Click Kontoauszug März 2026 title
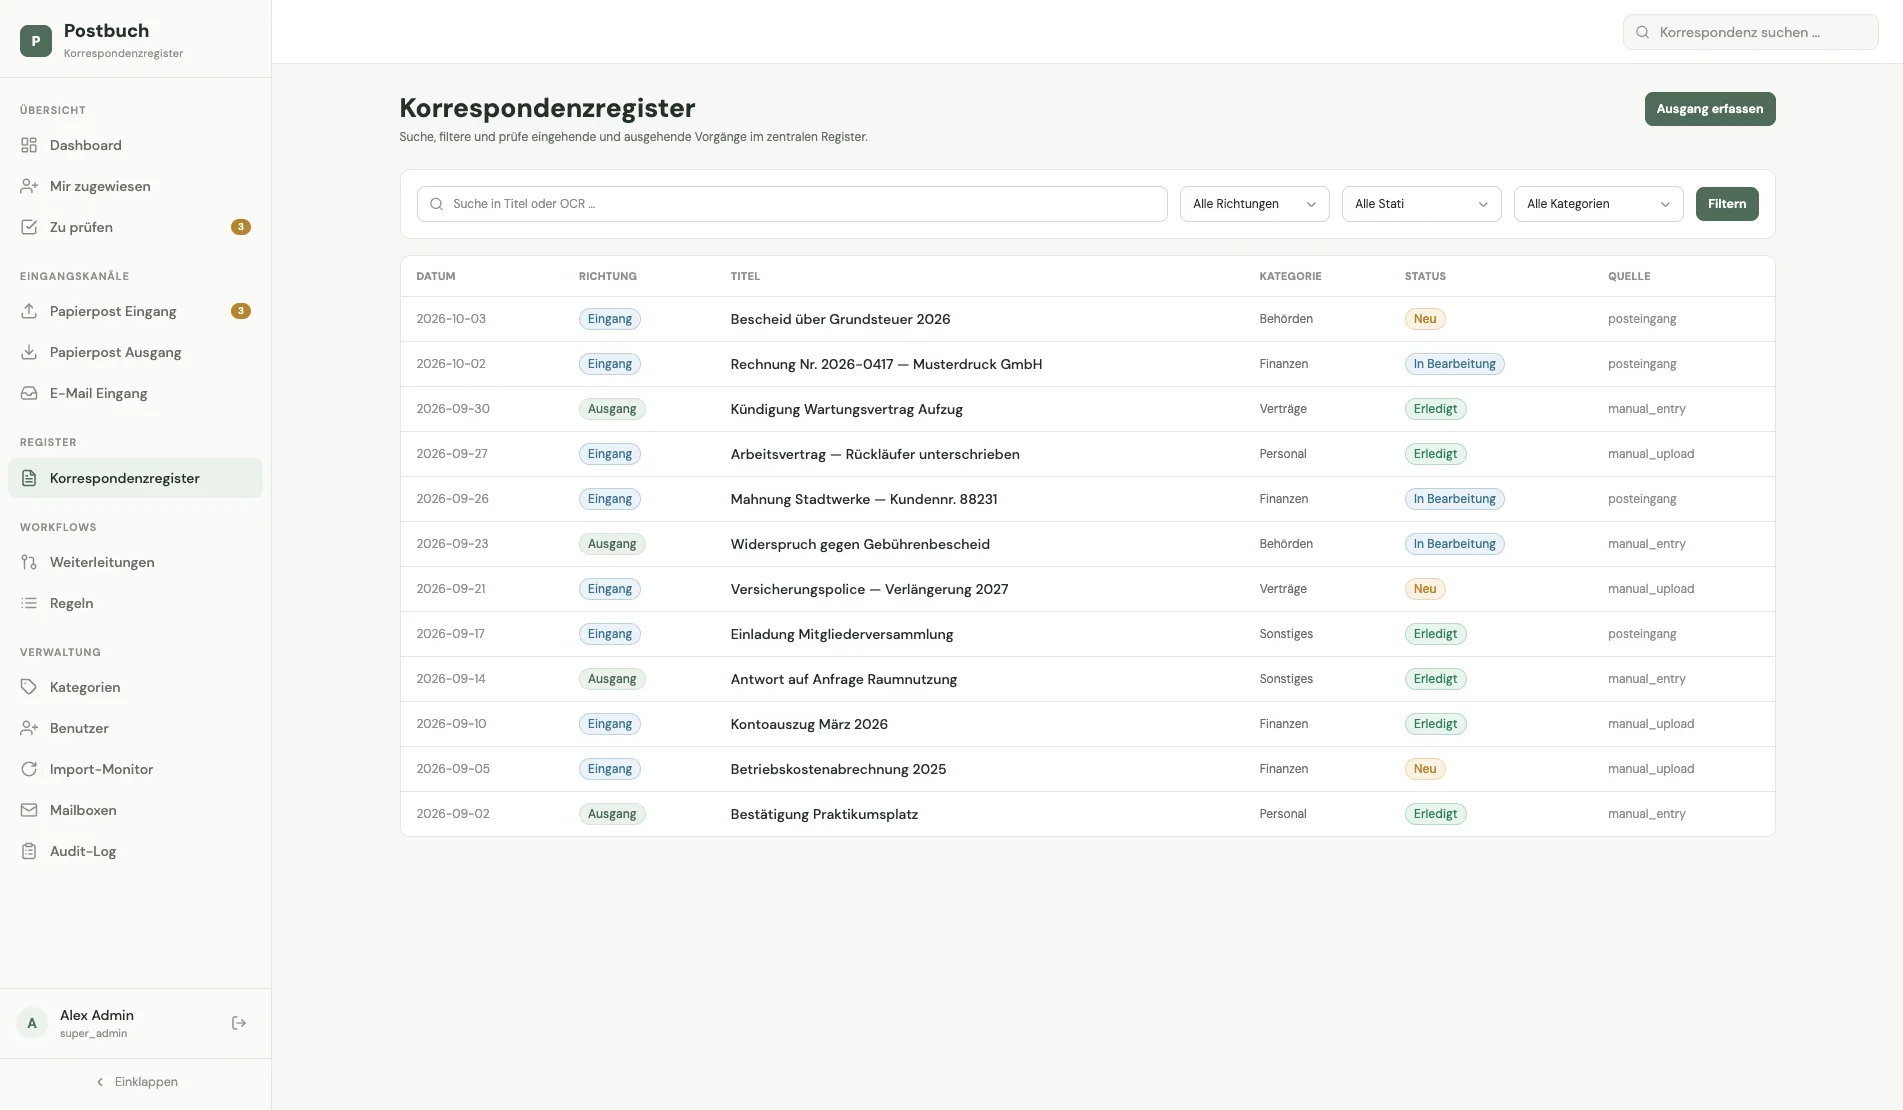Image resolution: width=1903 pixels, height=1110 pixels. pyautogui.click(x=809, y=724)
